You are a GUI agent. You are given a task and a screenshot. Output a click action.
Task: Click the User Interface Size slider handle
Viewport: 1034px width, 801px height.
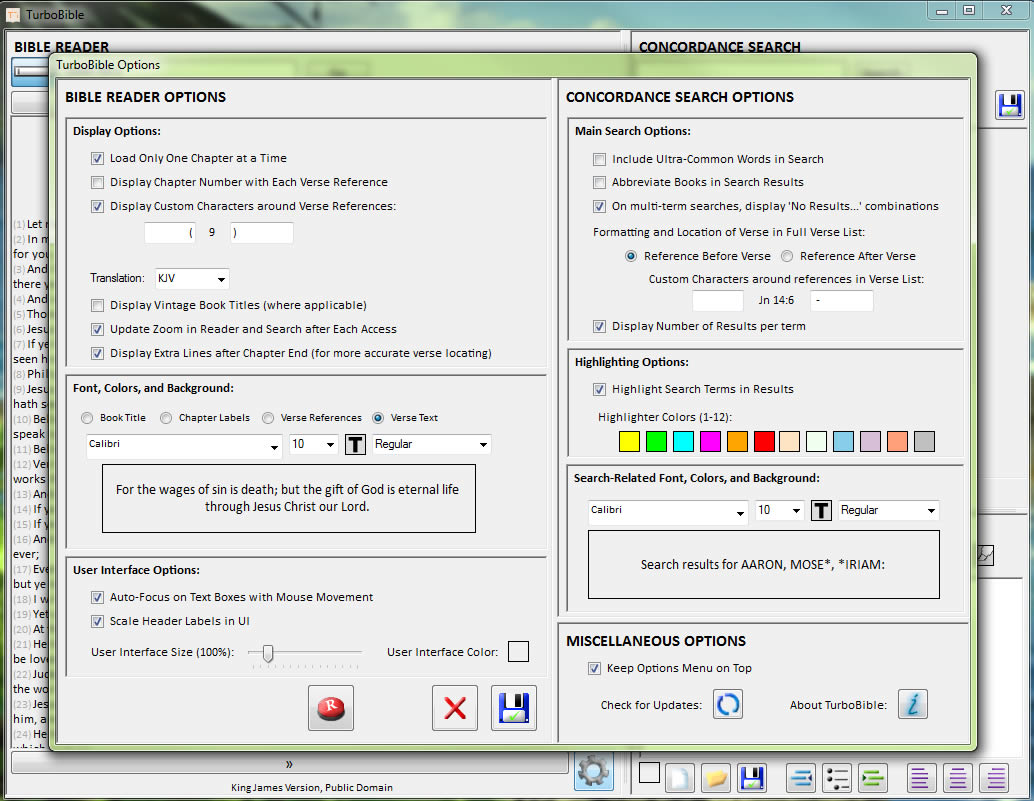[x=268, y=653]
